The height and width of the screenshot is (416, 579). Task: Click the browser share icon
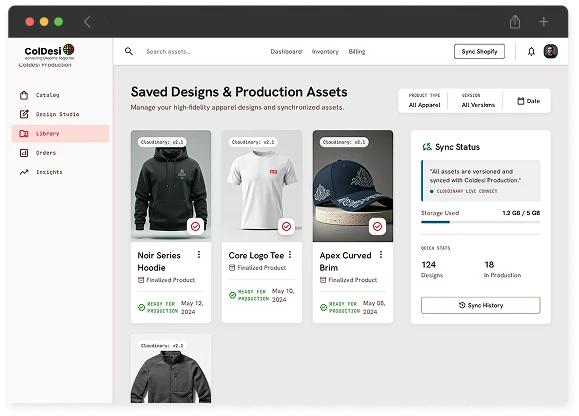(515, 22)
